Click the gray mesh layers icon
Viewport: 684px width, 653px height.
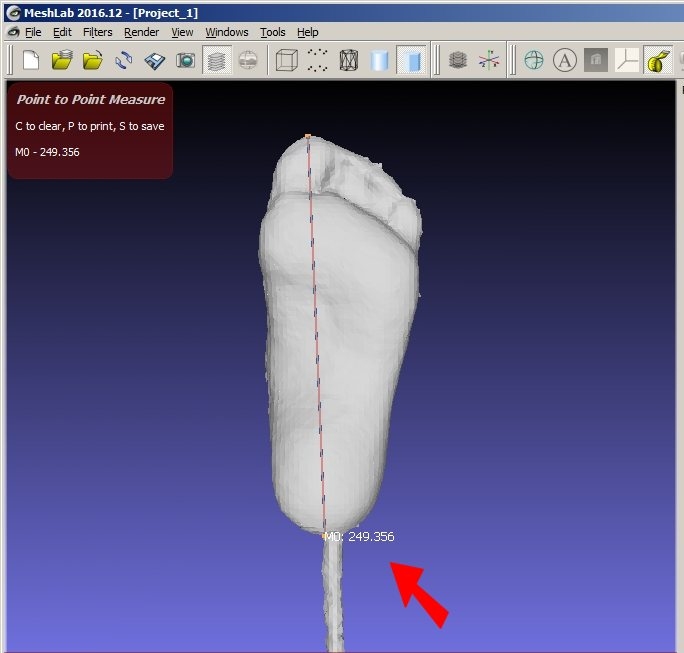(x=458, y=60)
